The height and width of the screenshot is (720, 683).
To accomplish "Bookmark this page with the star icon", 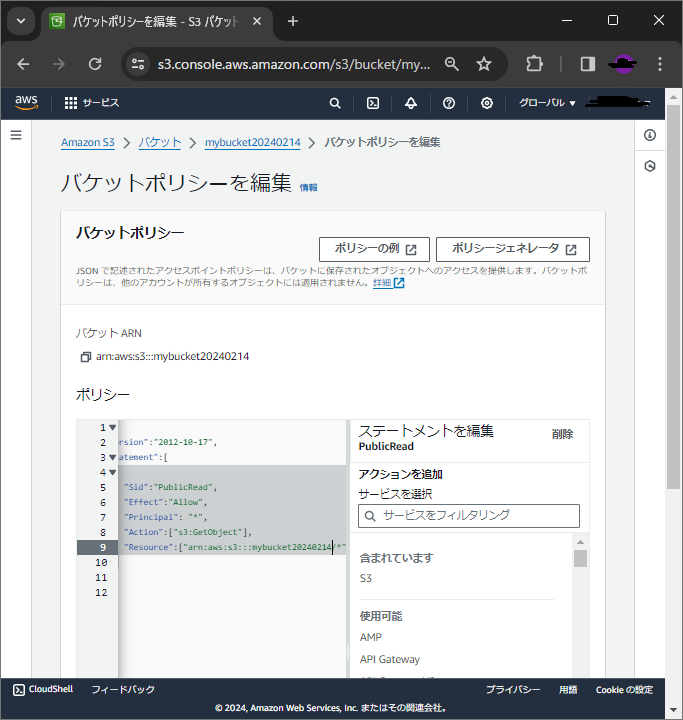I will 484,64.
